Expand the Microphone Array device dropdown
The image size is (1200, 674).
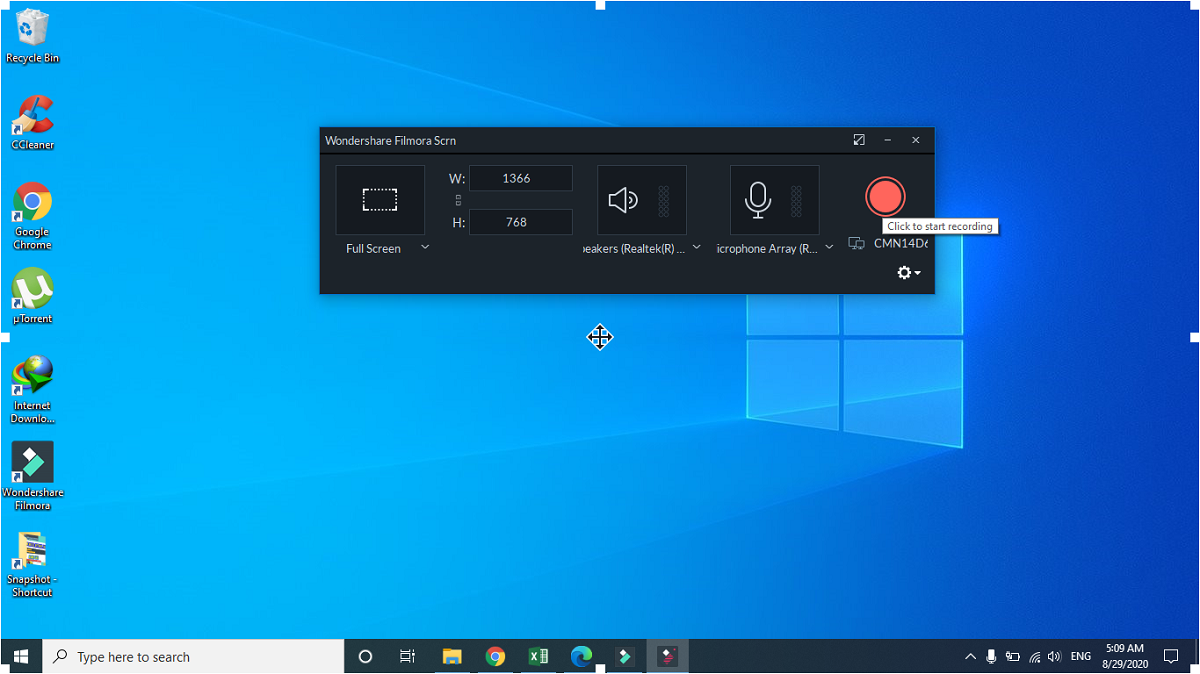pyautogui.click(x=829, y=247)
